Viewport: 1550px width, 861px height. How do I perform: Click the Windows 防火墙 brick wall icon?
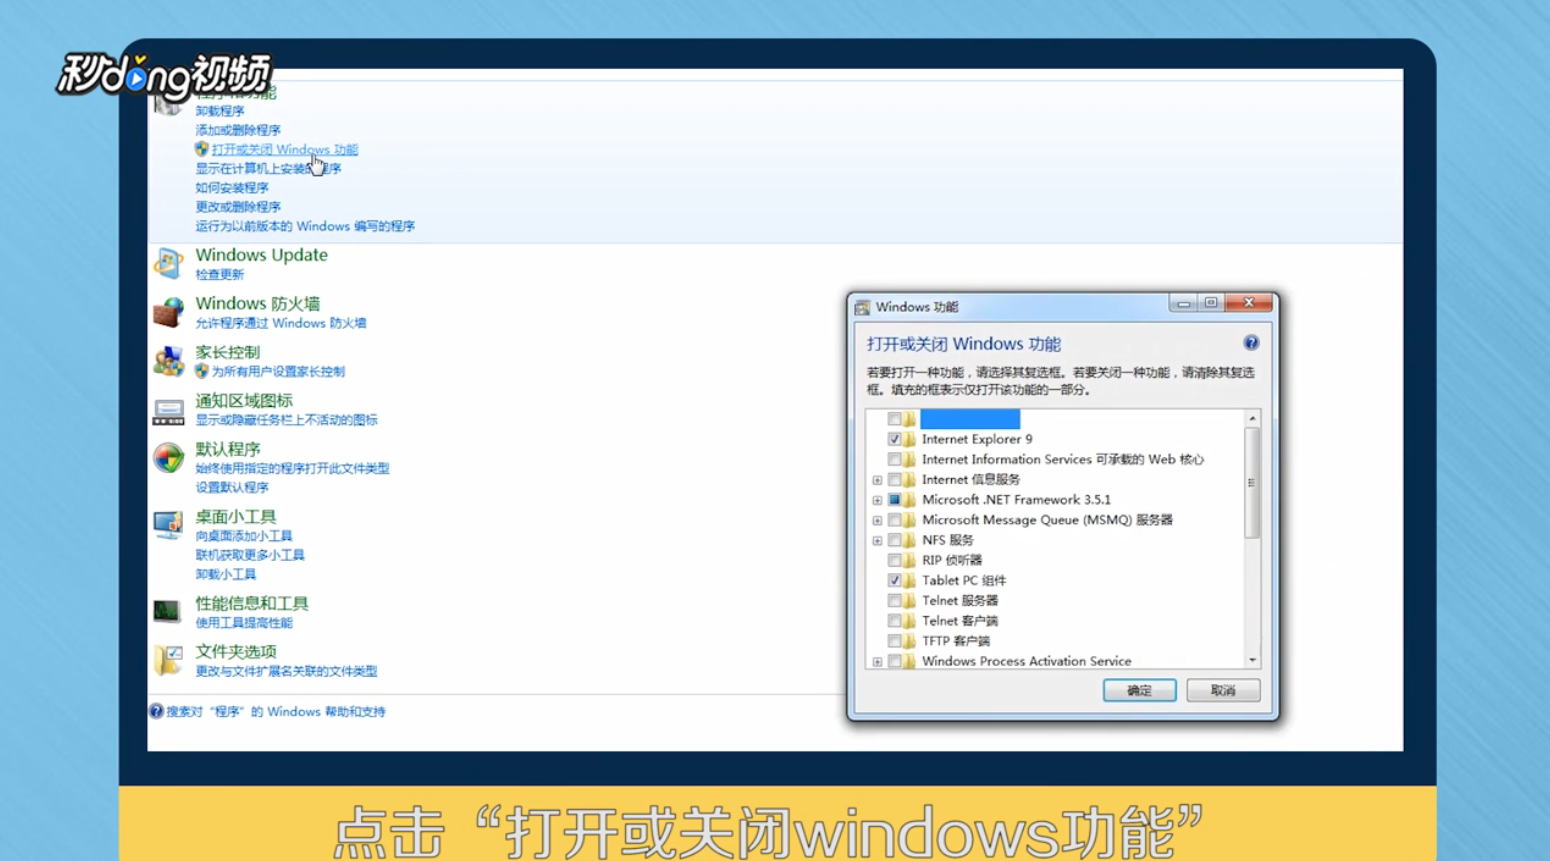tap(168, 312)
